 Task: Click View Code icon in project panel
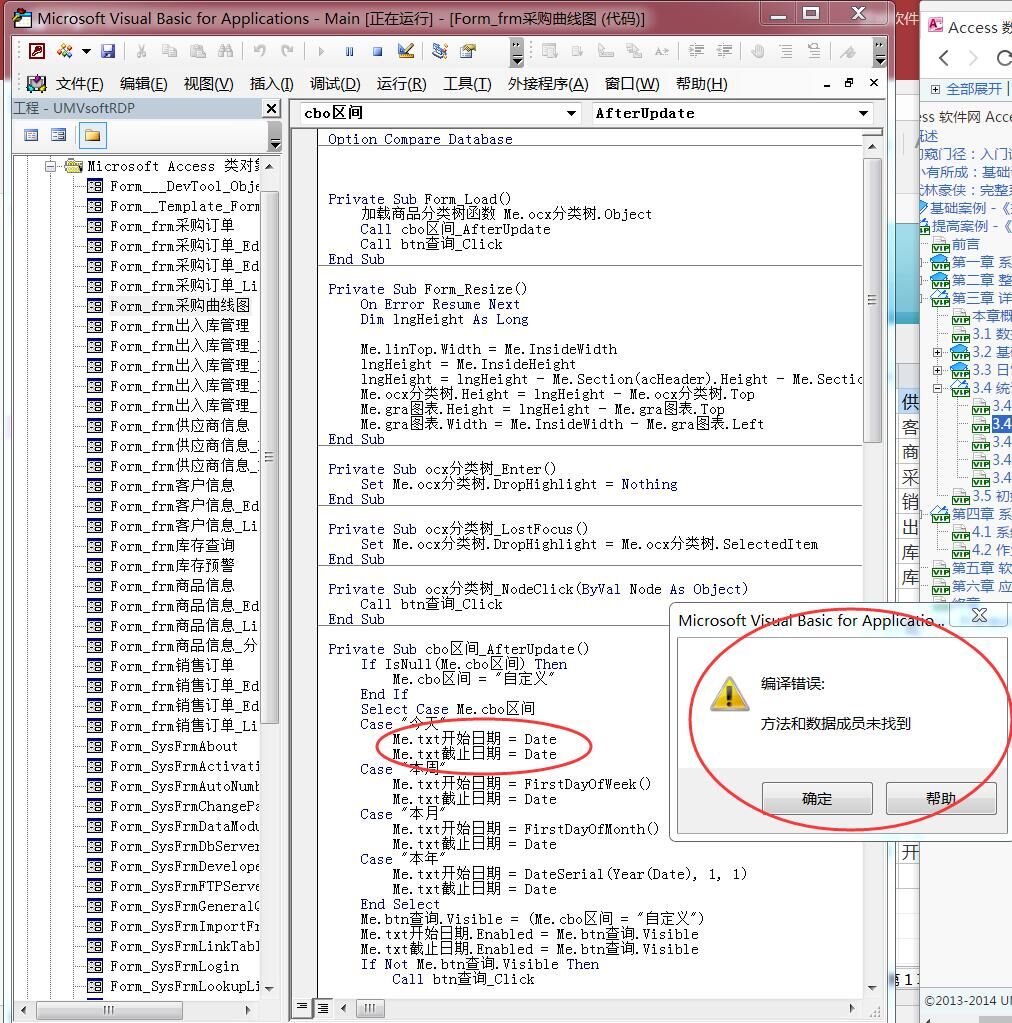point(31,135)
